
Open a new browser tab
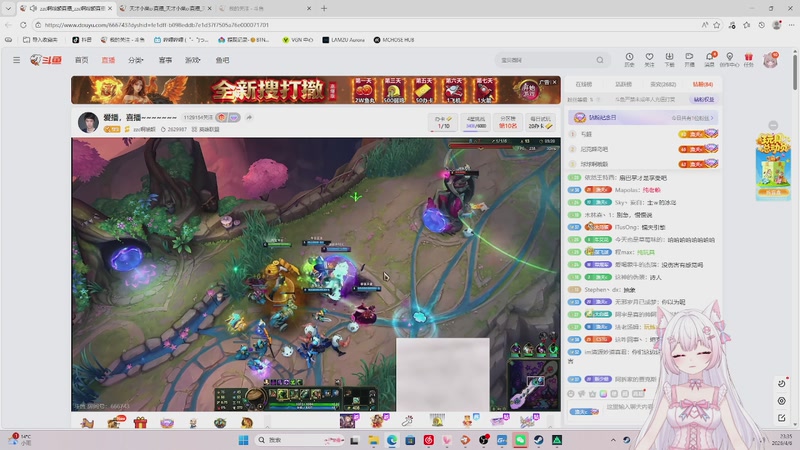pos(324,8)
